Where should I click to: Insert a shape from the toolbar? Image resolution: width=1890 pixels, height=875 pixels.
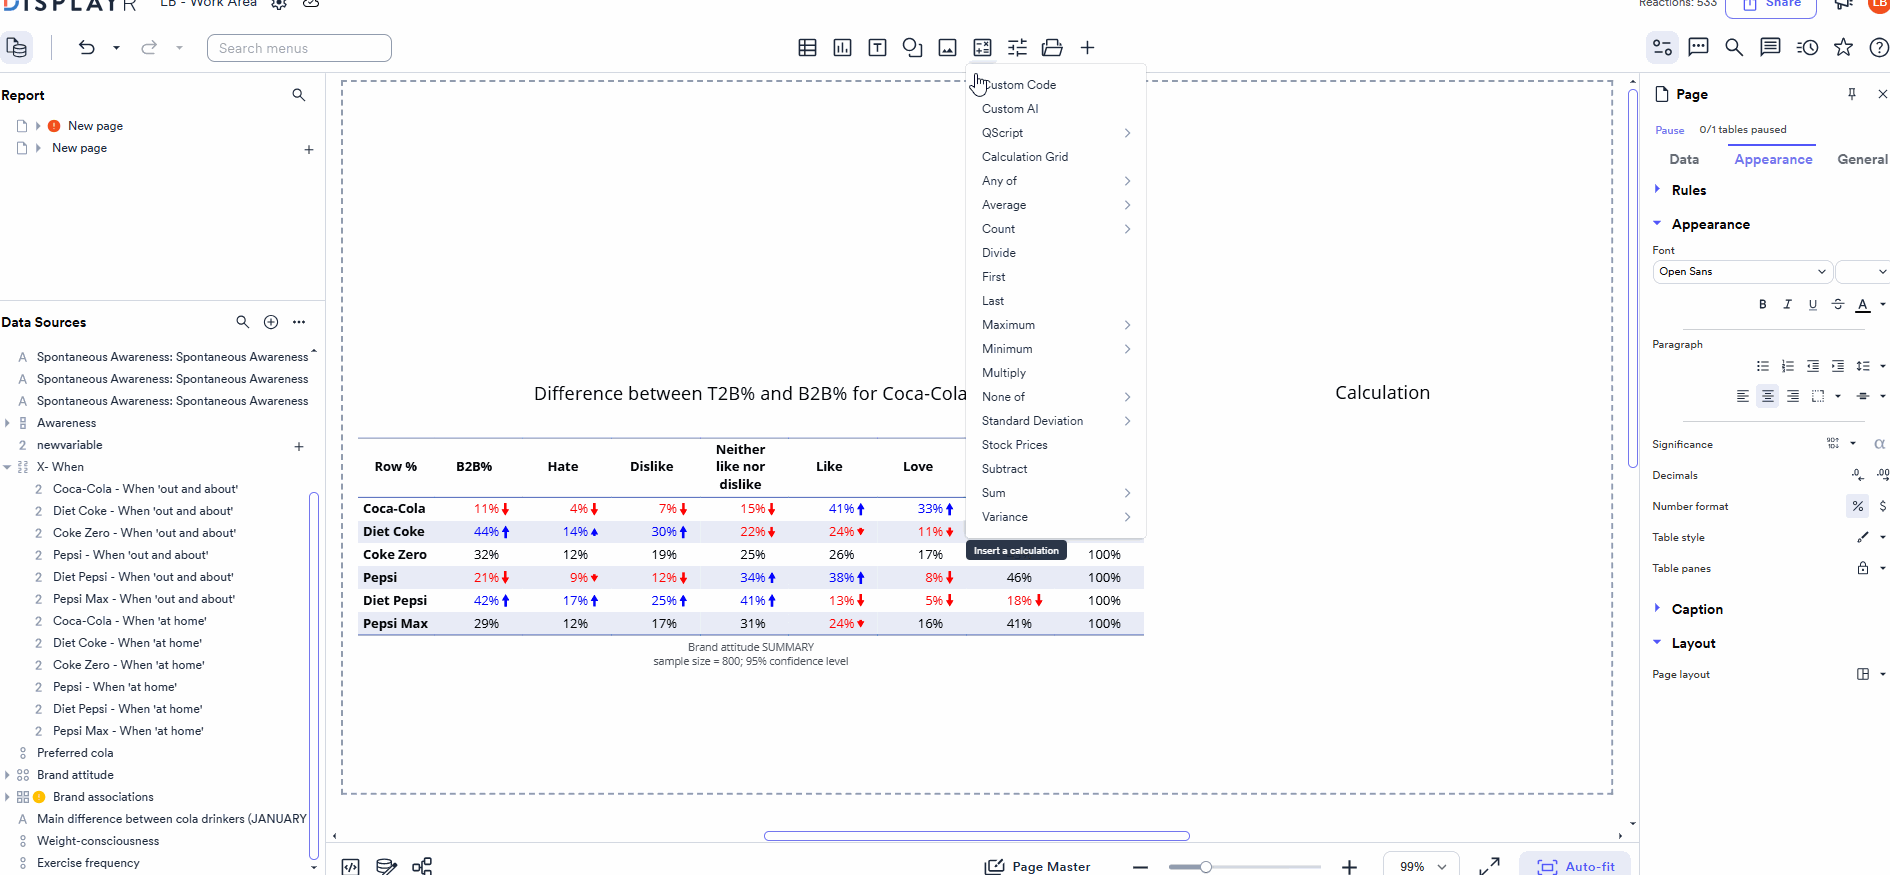912,48
